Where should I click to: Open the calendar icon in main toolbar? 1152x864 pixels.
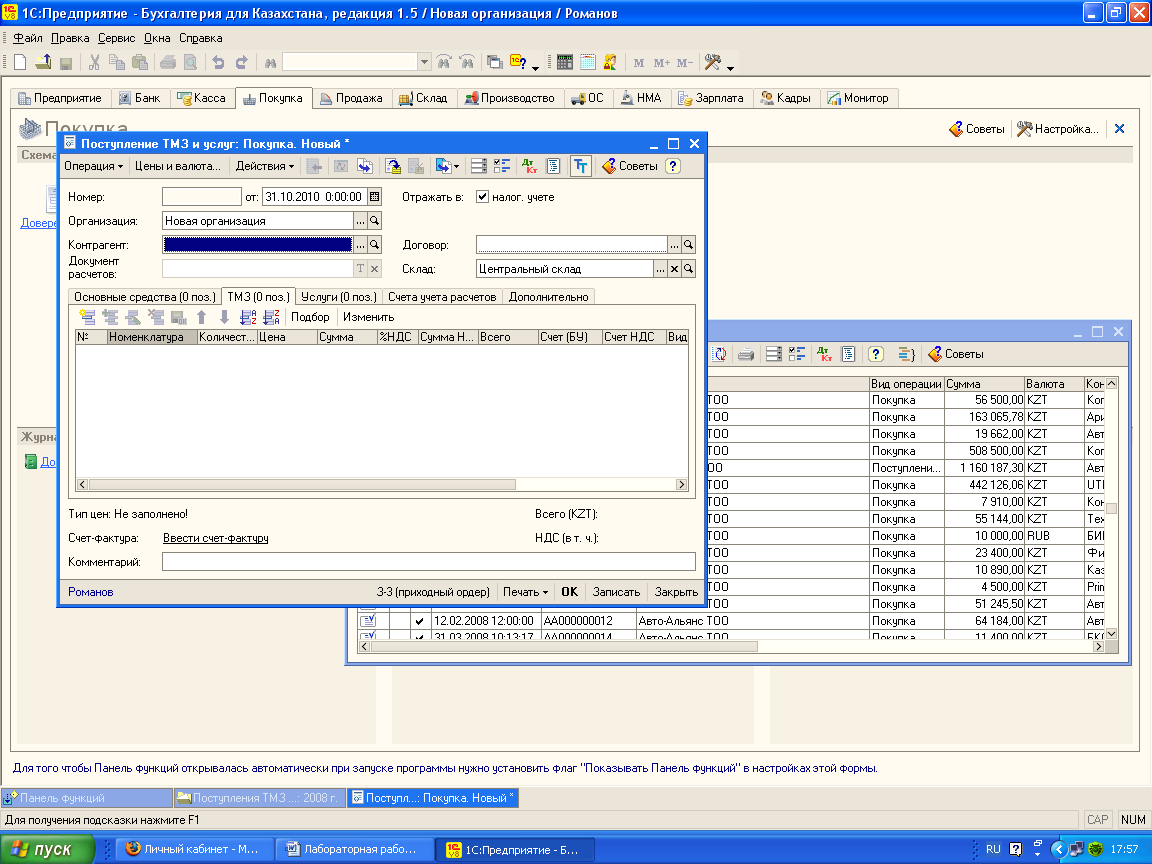click(588, 62)
